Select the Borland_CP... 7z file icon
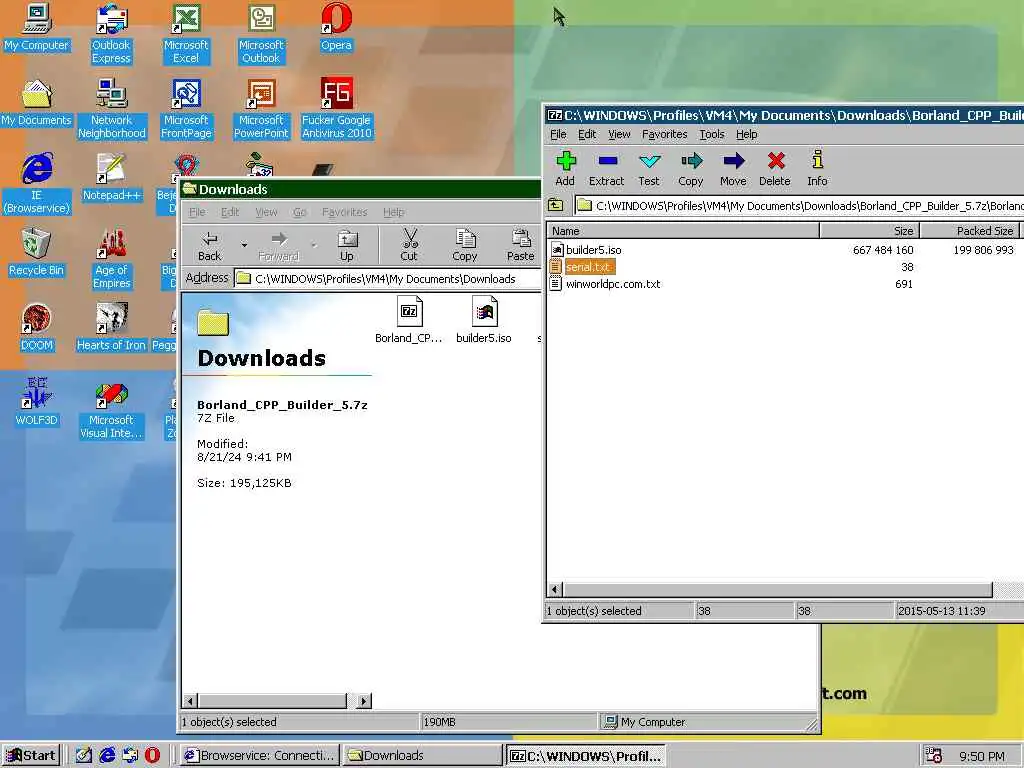The image size is (1024, 768). tap(409, 319)
